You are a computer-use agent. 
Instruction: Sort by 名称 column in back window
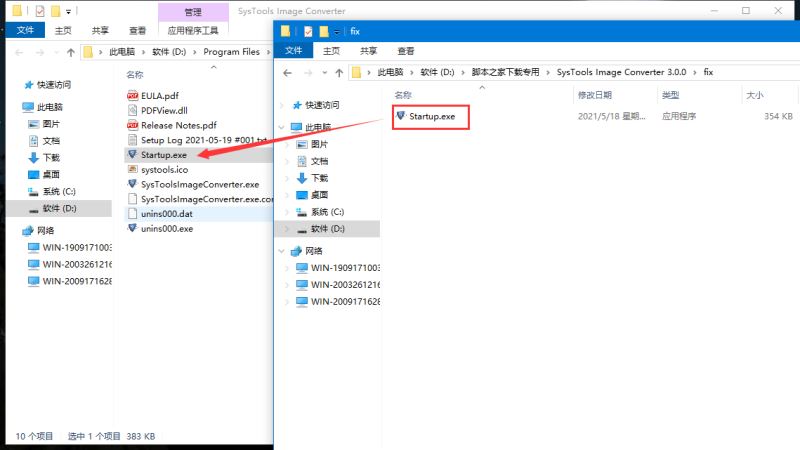pos(135,74)
